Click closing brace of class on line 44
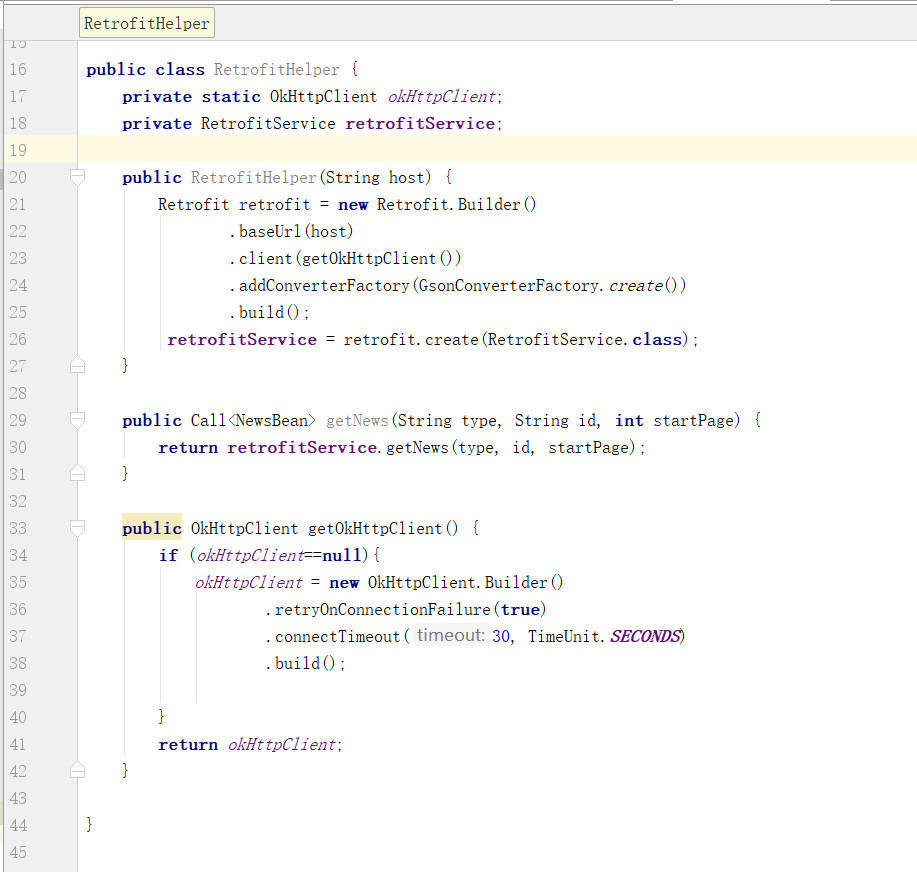 pyautogui.click(x=89, y=825)
